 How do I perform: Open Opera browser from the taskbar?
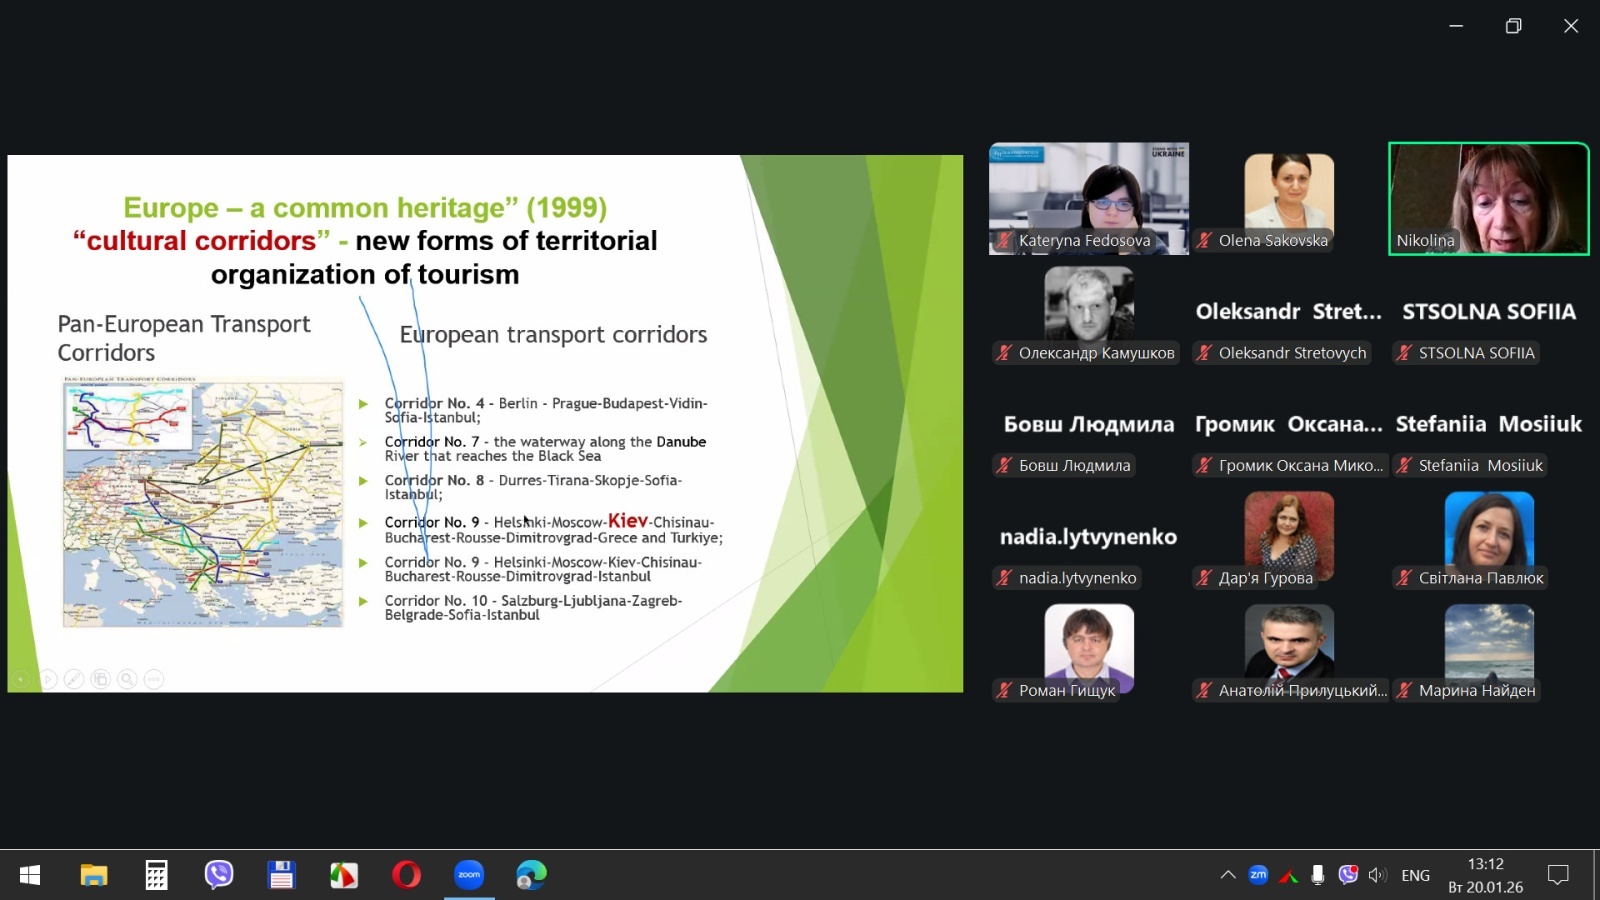[x=406, y=875]
